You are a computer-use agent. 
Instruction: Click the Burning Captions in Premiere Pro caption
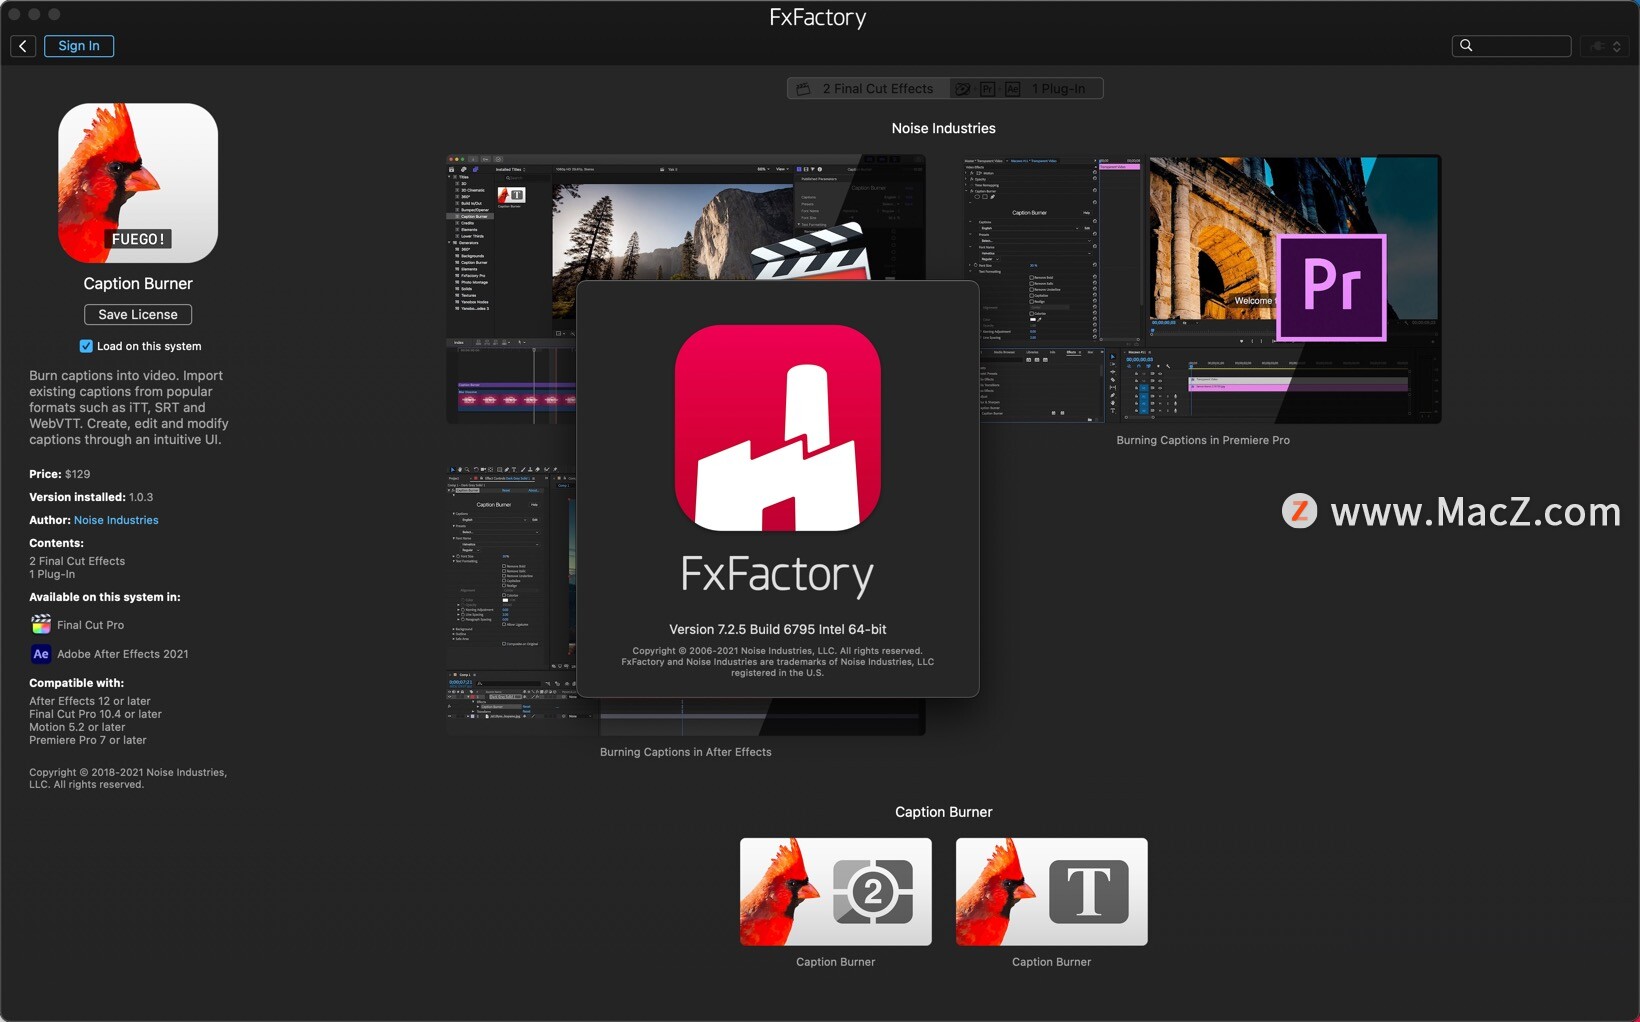(1203, 440)
